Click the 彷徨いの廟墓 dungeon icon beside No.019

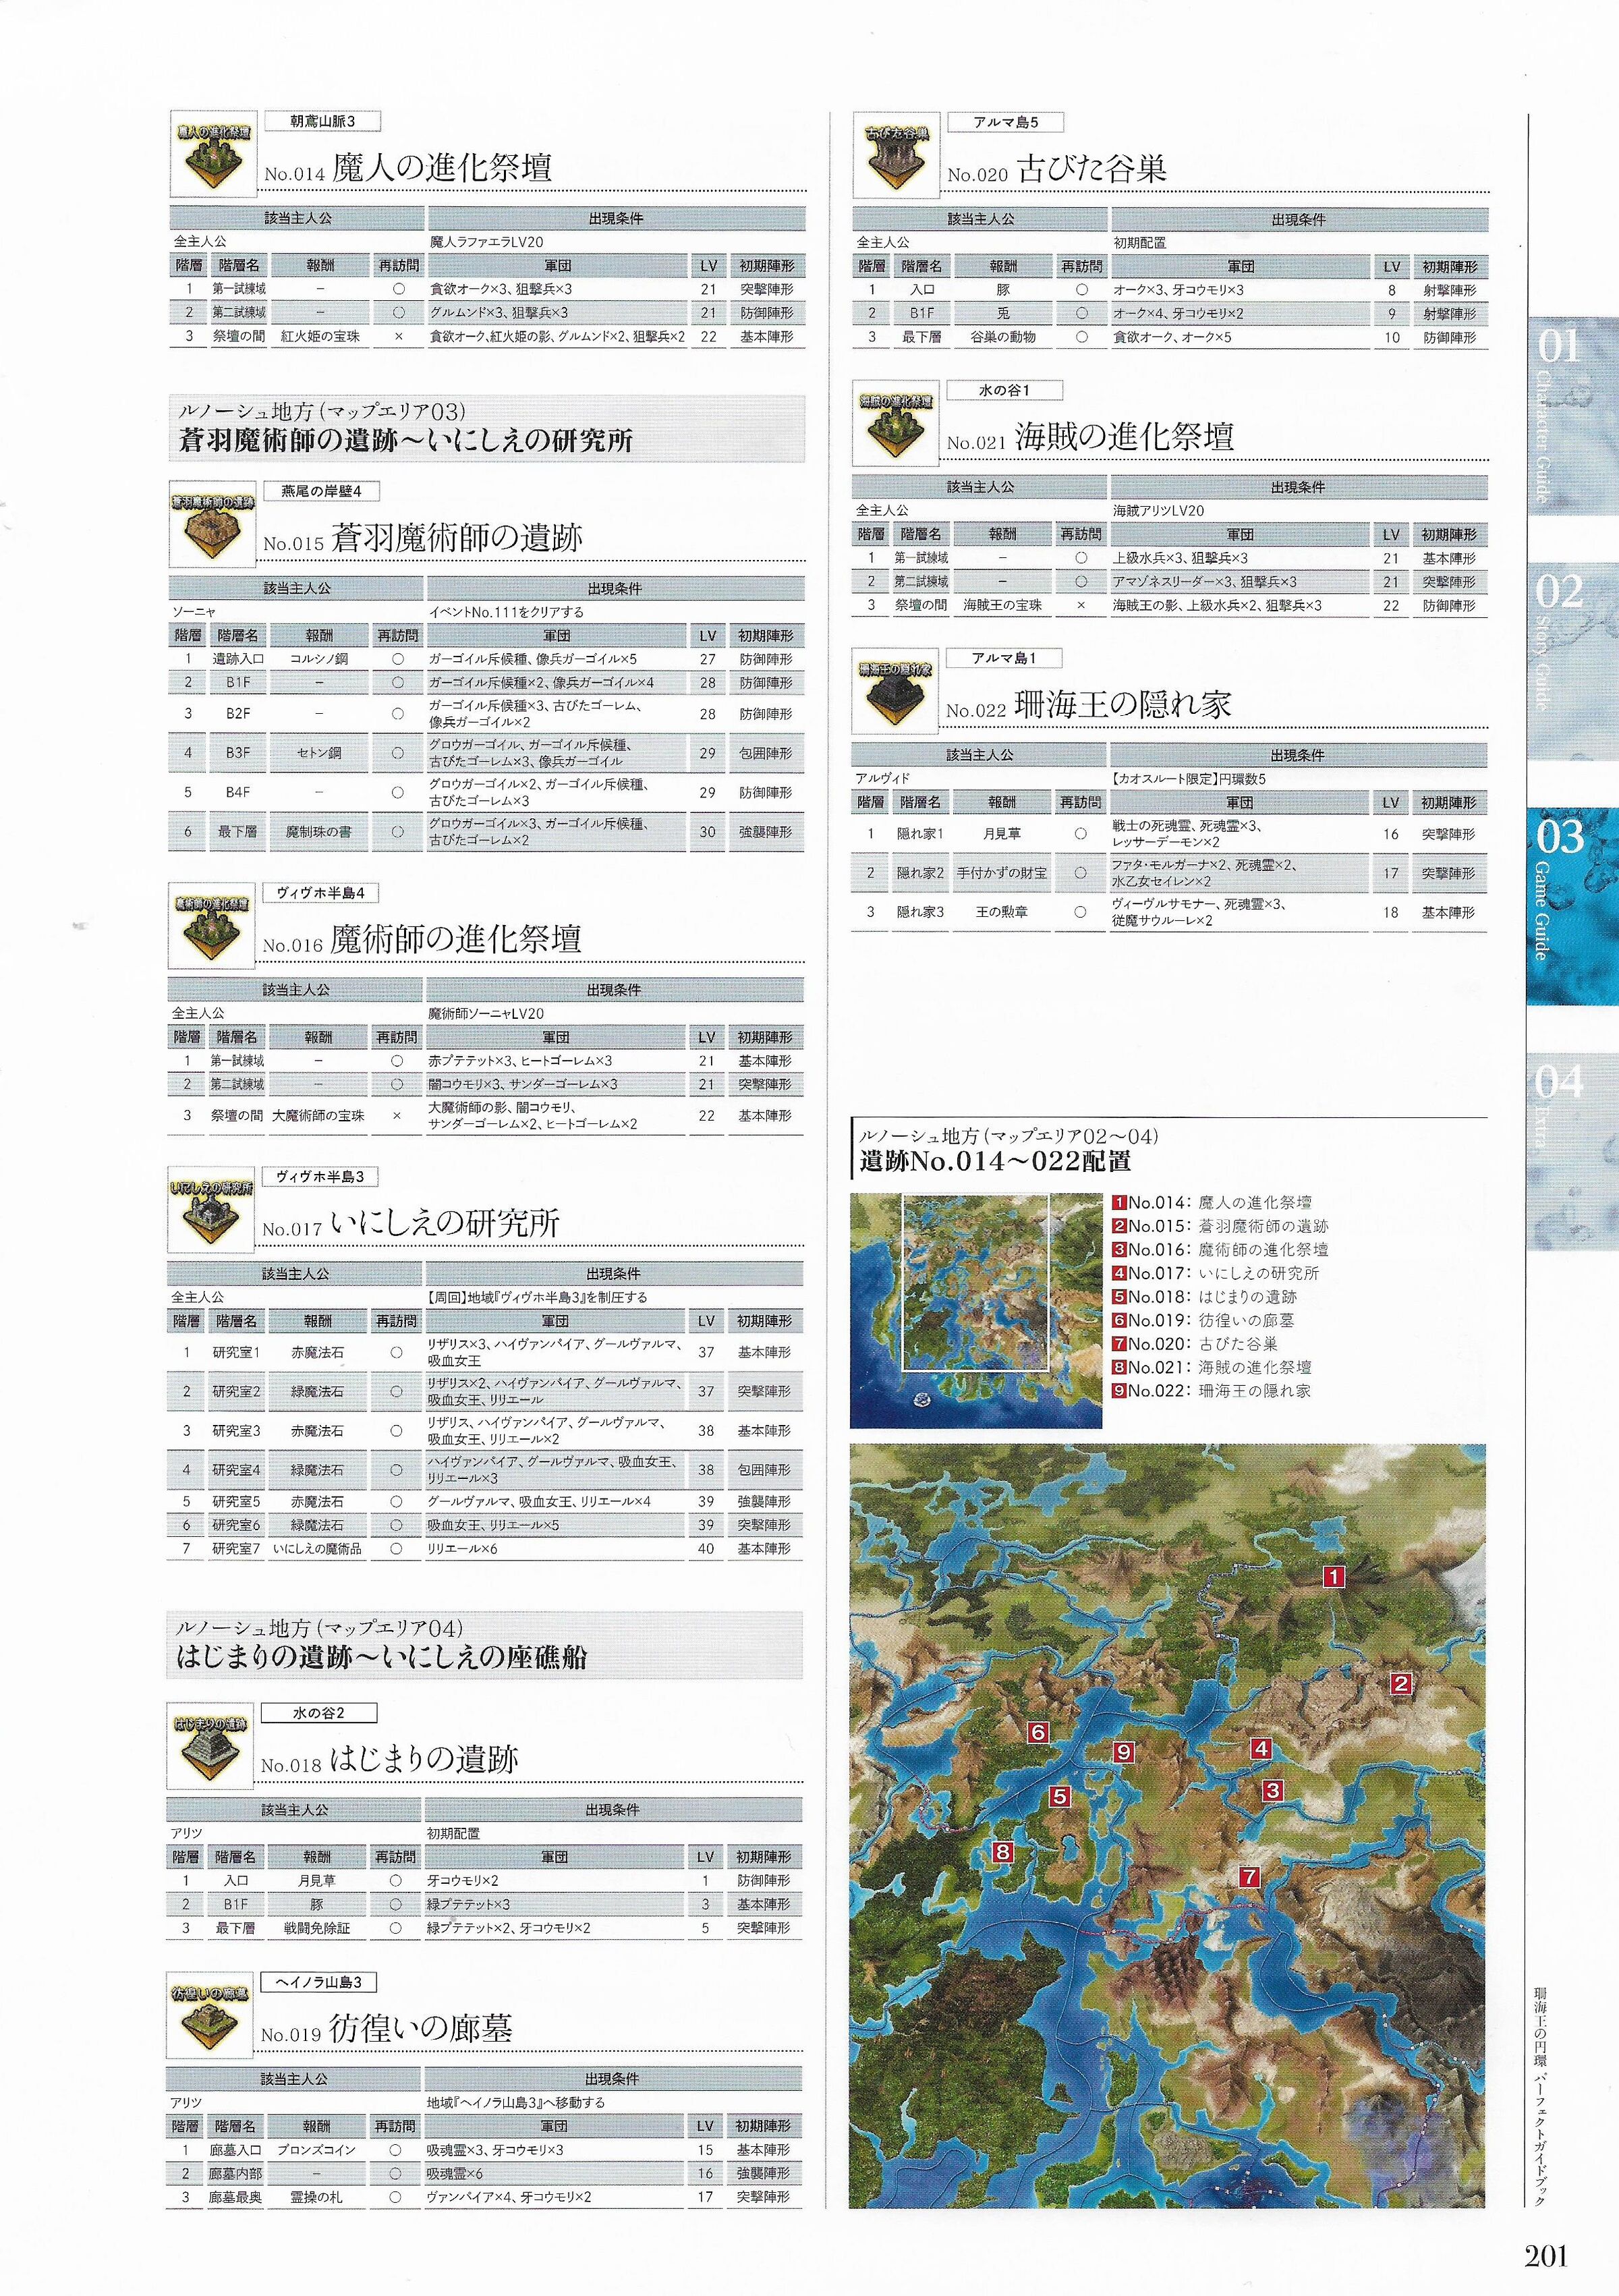(x=209, y=2015)
